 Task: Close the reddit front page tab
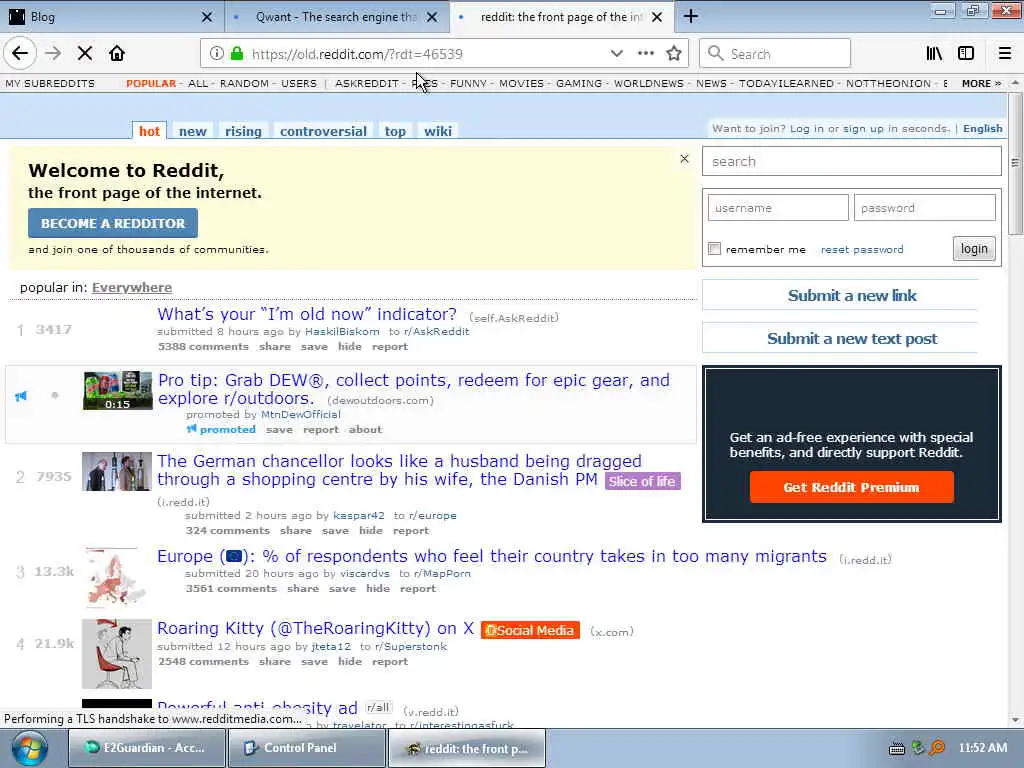tap(657, 17)
